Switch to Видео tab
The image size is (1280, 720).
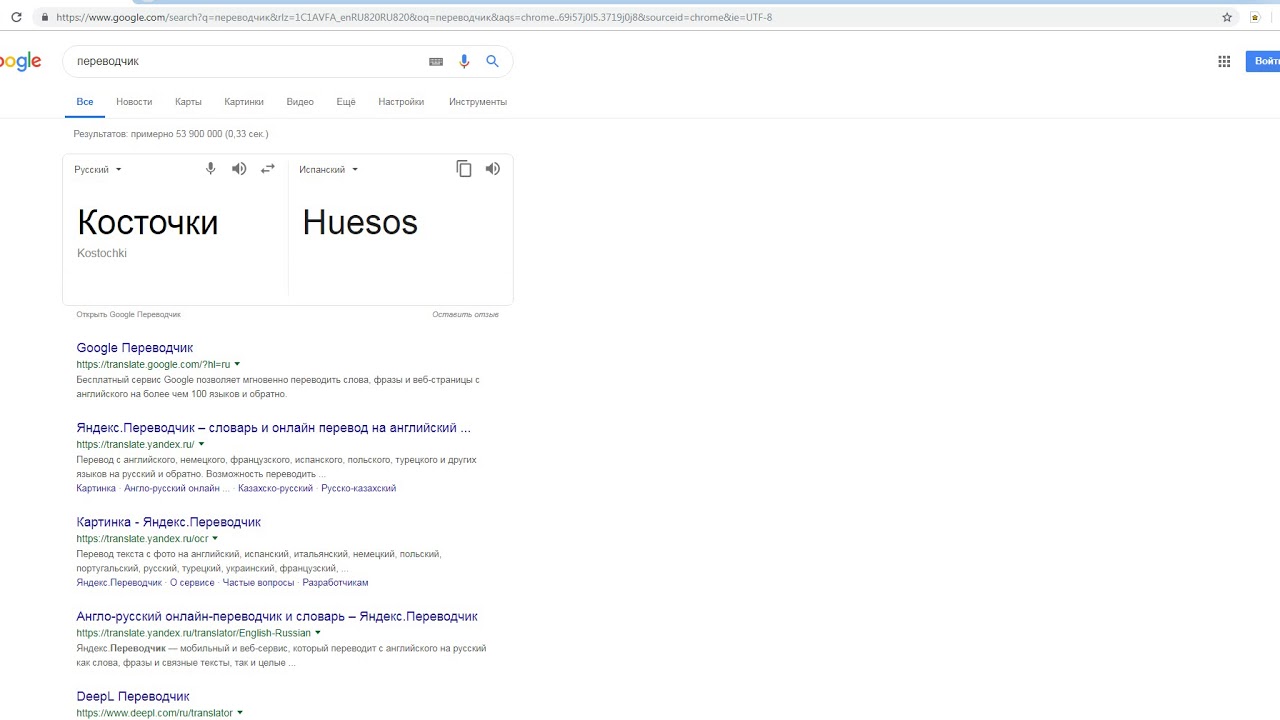300,102
